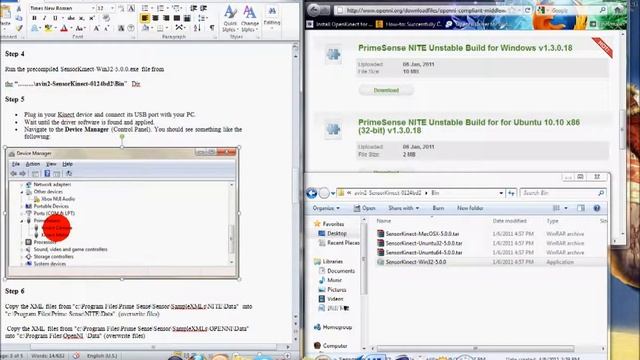640x360 pixels.
Task: Go back in Explorer window
Action: click(311, 193)
